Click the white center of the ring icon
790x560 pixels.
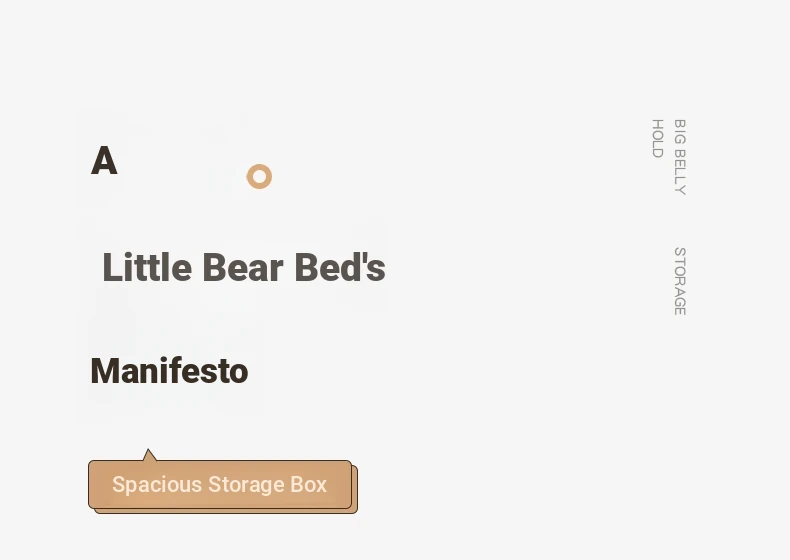point(259,177)
